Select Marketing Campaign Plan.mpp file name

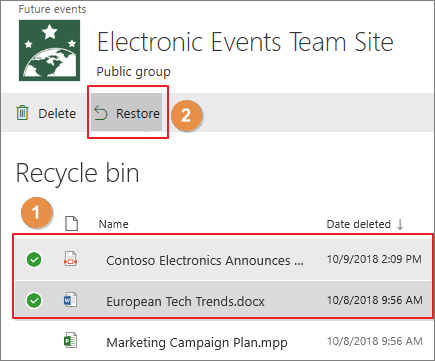[x=197, y=343]
